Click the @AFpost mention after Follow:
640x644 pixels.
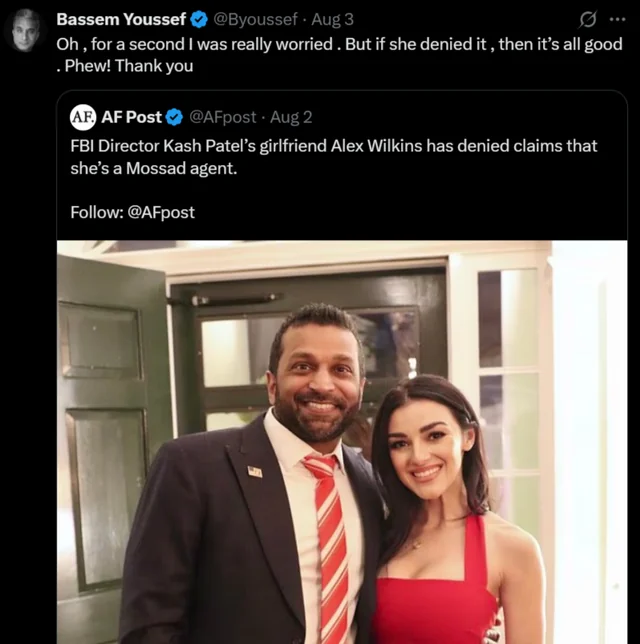162,212
